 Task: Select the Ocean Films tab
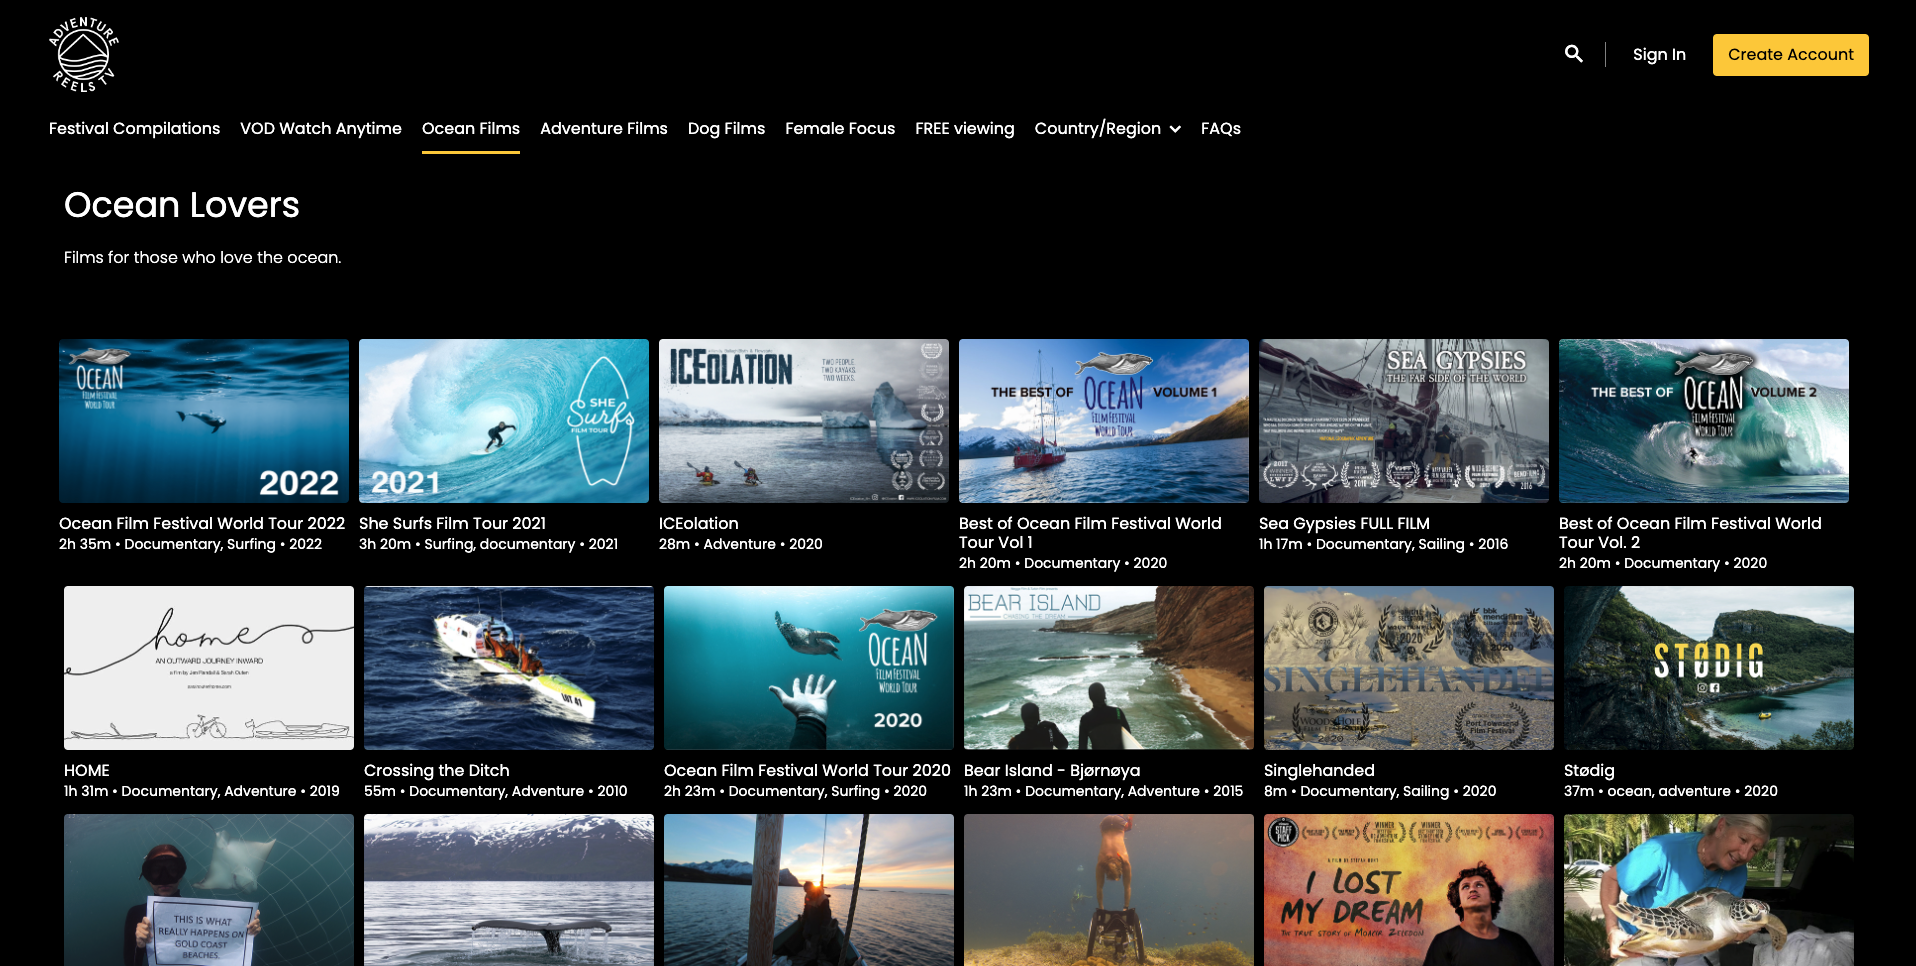(470, 128)
